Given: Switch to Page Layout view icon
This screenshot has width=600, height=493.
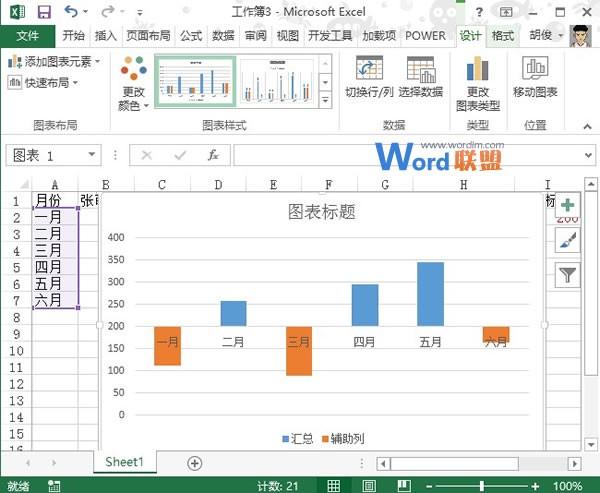Looking at the screenshot, I should 369,485.
